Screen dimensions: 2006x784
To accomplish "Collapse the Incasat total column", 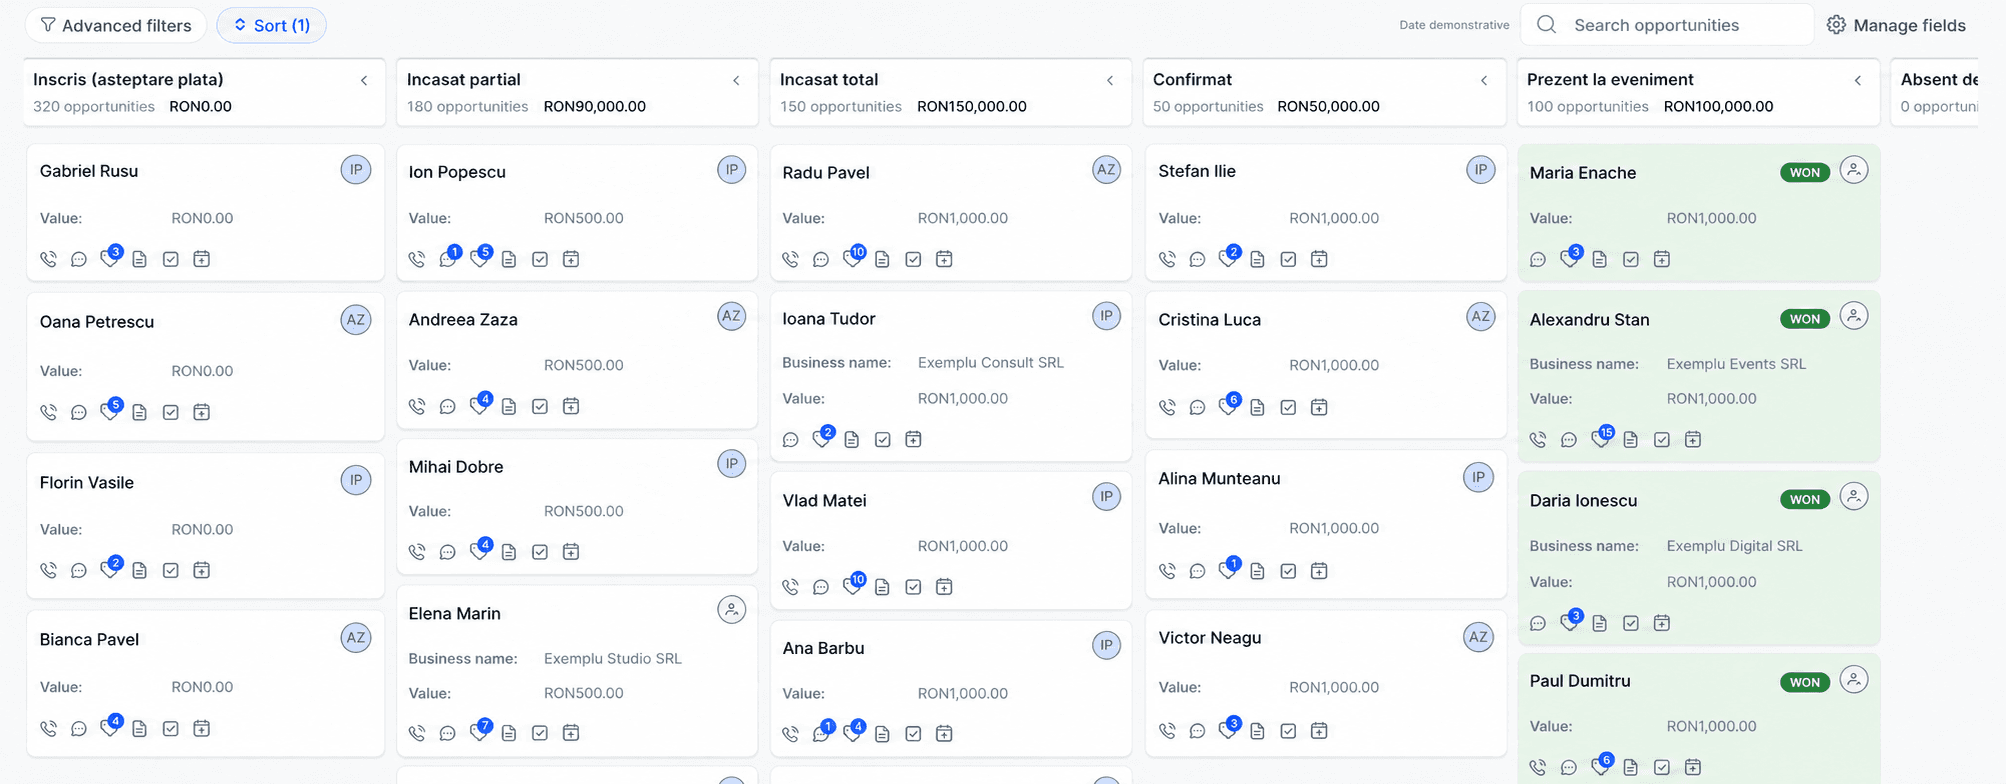I will [x=1110, y=80].
